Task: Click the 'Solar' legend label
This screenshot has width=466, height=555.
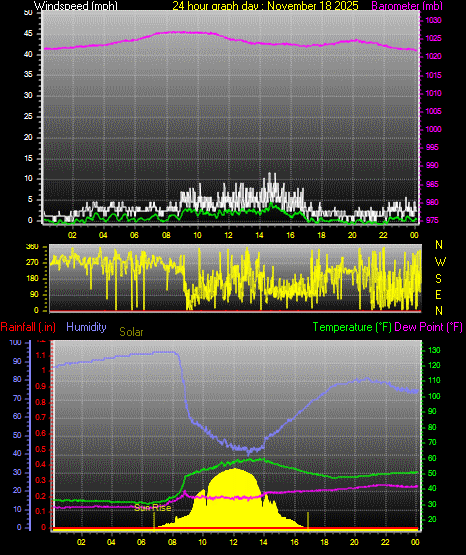Action: coord(131,332)
